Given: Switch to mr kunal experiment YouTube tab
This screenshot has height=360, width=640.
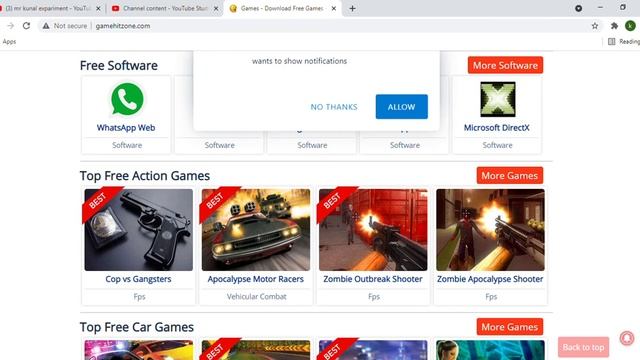Looking at the screenshot, I should (x=47, y=8).
